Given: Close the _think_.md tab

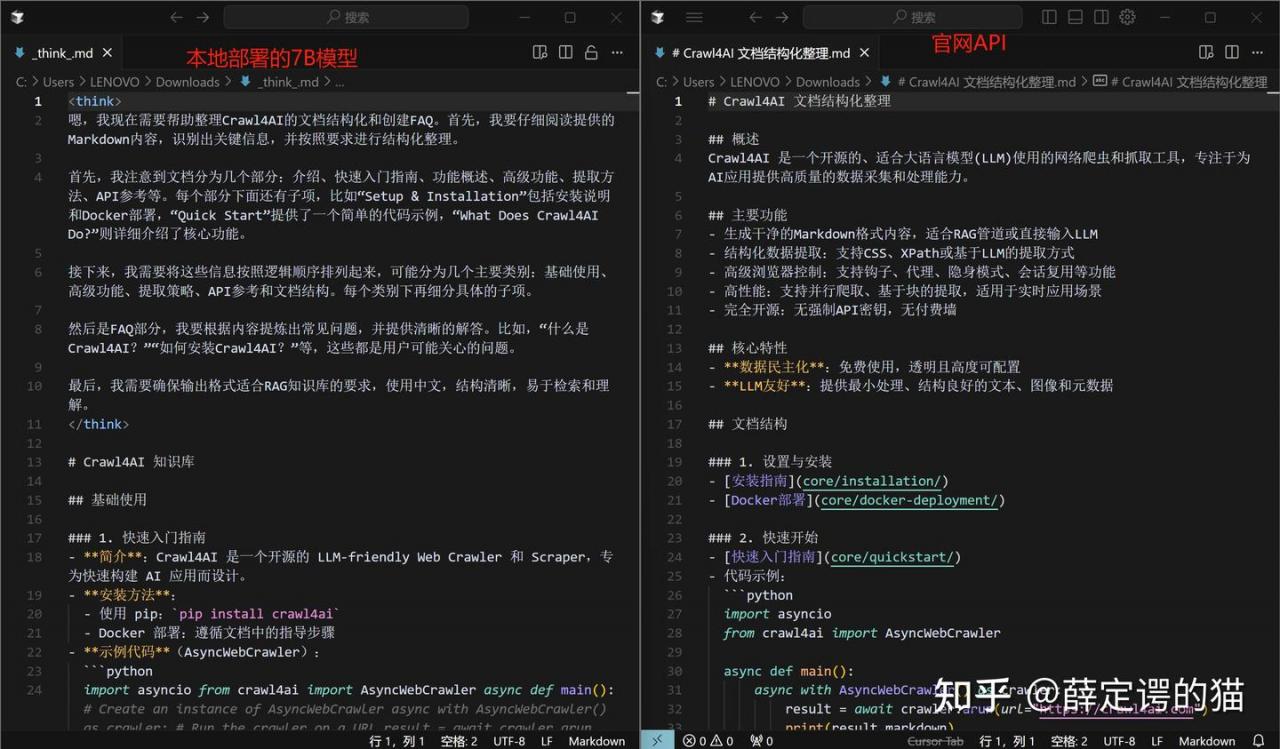Looking at the screenshot, I should (108, 53).
